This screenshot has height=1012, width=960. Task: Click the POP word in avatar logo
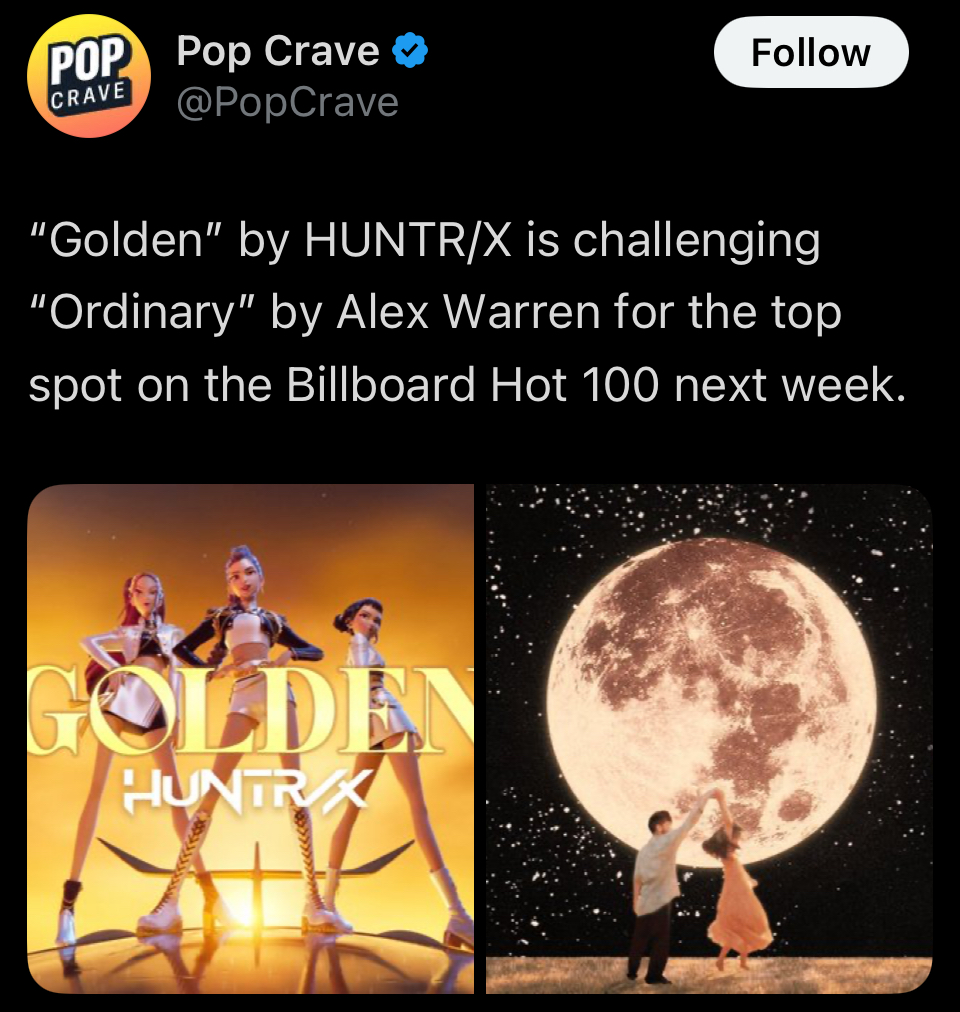point(88,60)
